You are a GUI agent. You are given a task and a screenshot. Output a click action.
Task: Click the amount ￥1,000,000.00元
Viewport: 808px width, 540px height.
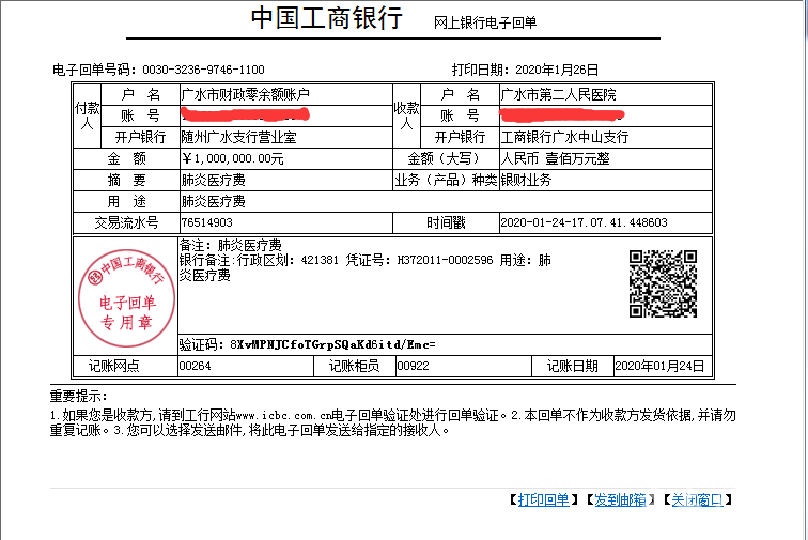pyautogui.click(x=233, y=159)
